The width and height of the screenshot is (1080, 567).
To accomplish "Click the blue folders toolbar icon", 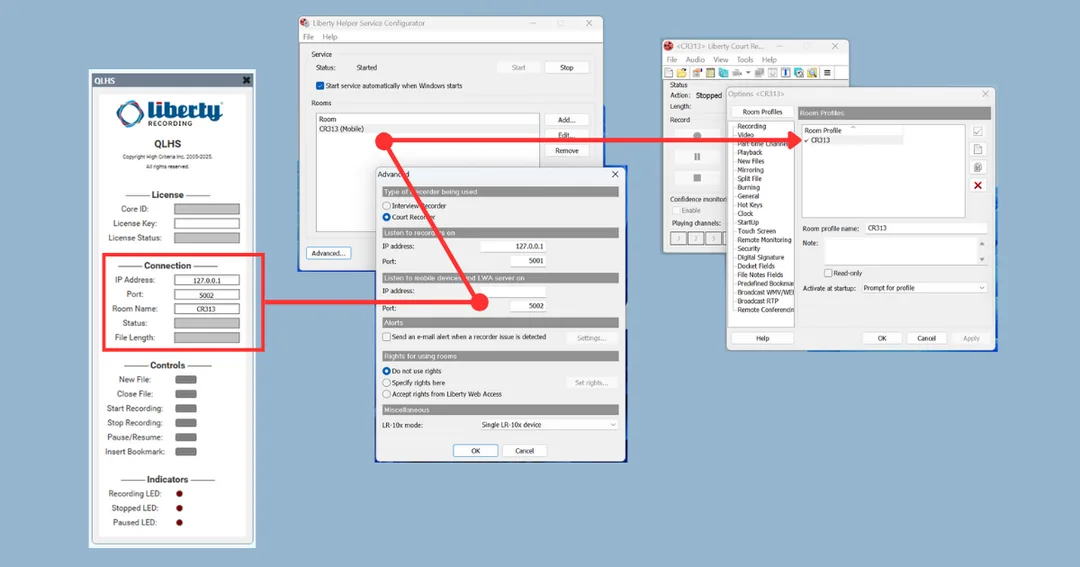I will 723,72.
